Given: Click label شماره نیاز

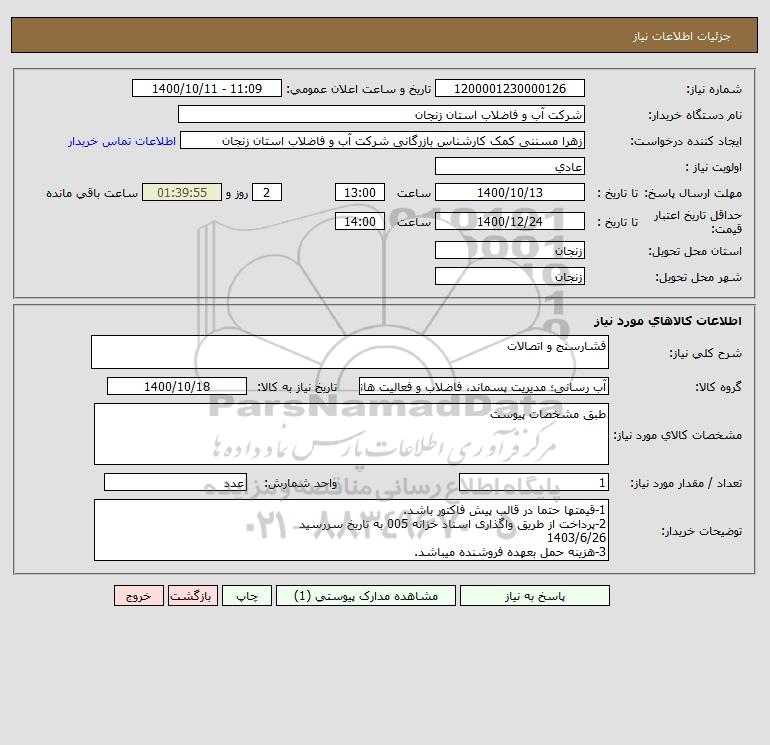Looking at the screenshot, I should tap(714, 89).
